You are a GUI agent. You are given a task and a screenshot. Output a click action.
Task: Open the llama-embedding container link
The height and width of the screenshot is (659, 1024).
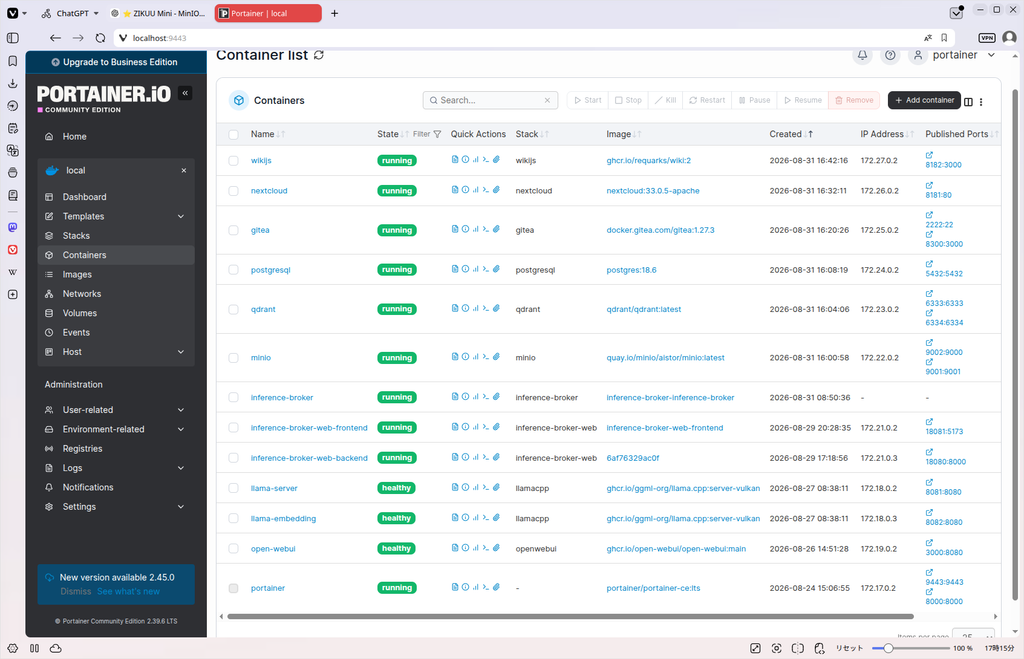283,519
